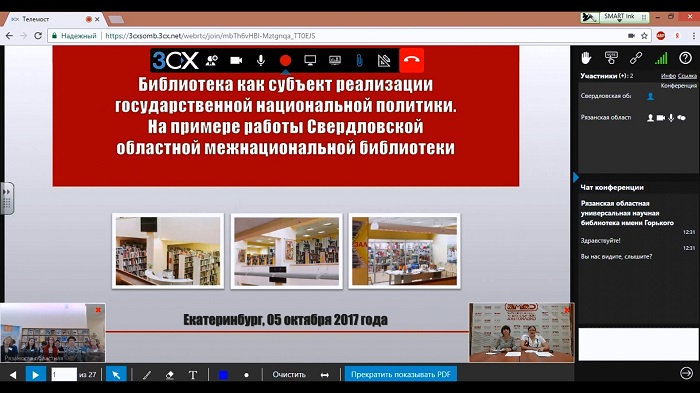
Task: Close the Телемост tab
Action: 97,19
